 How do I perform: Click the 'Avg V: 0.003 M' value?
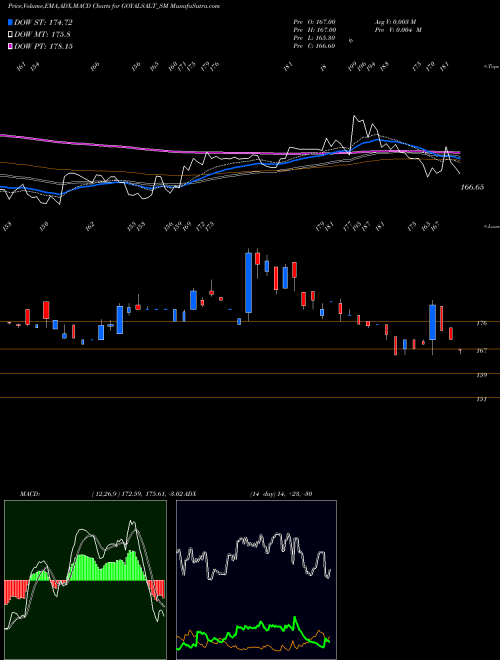[397, 22]
